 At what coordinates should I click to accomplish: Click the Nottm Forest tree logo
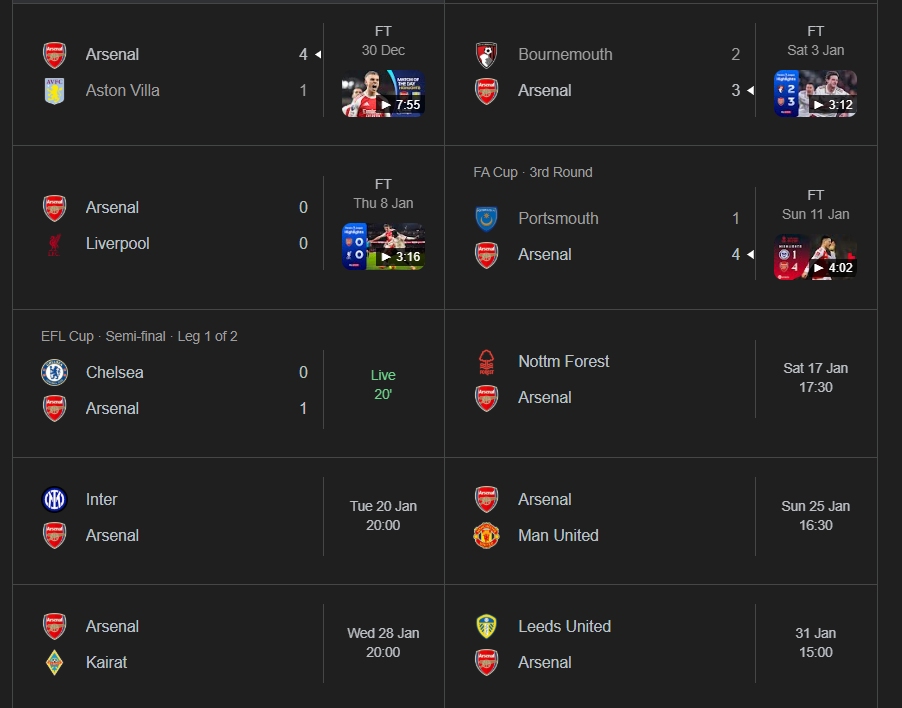click(x=486, y=362)
